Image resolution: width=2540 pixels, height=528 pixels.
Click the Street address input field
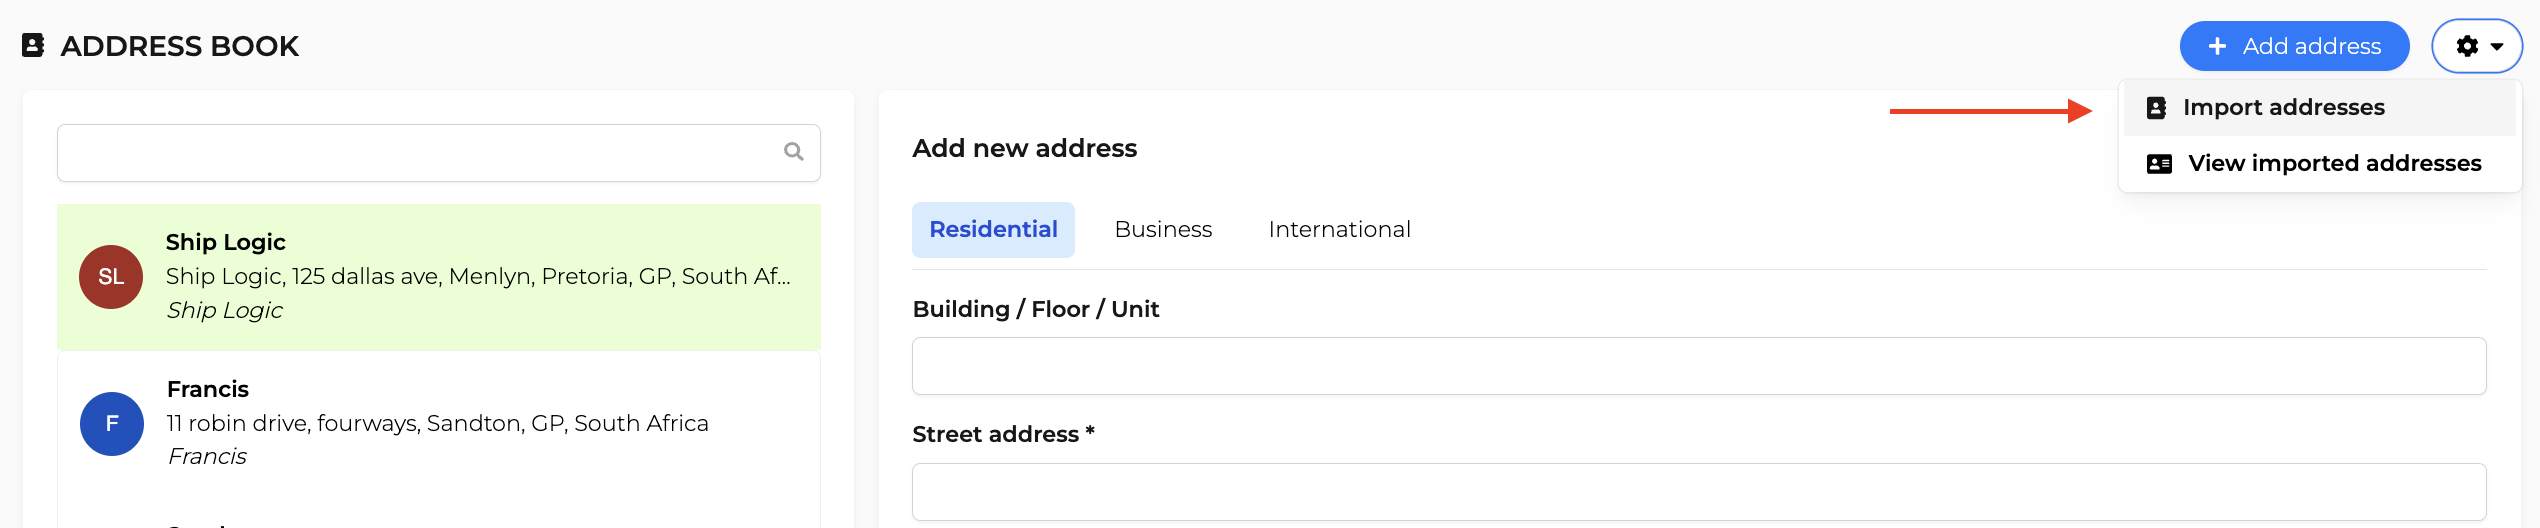point(1699,492)
